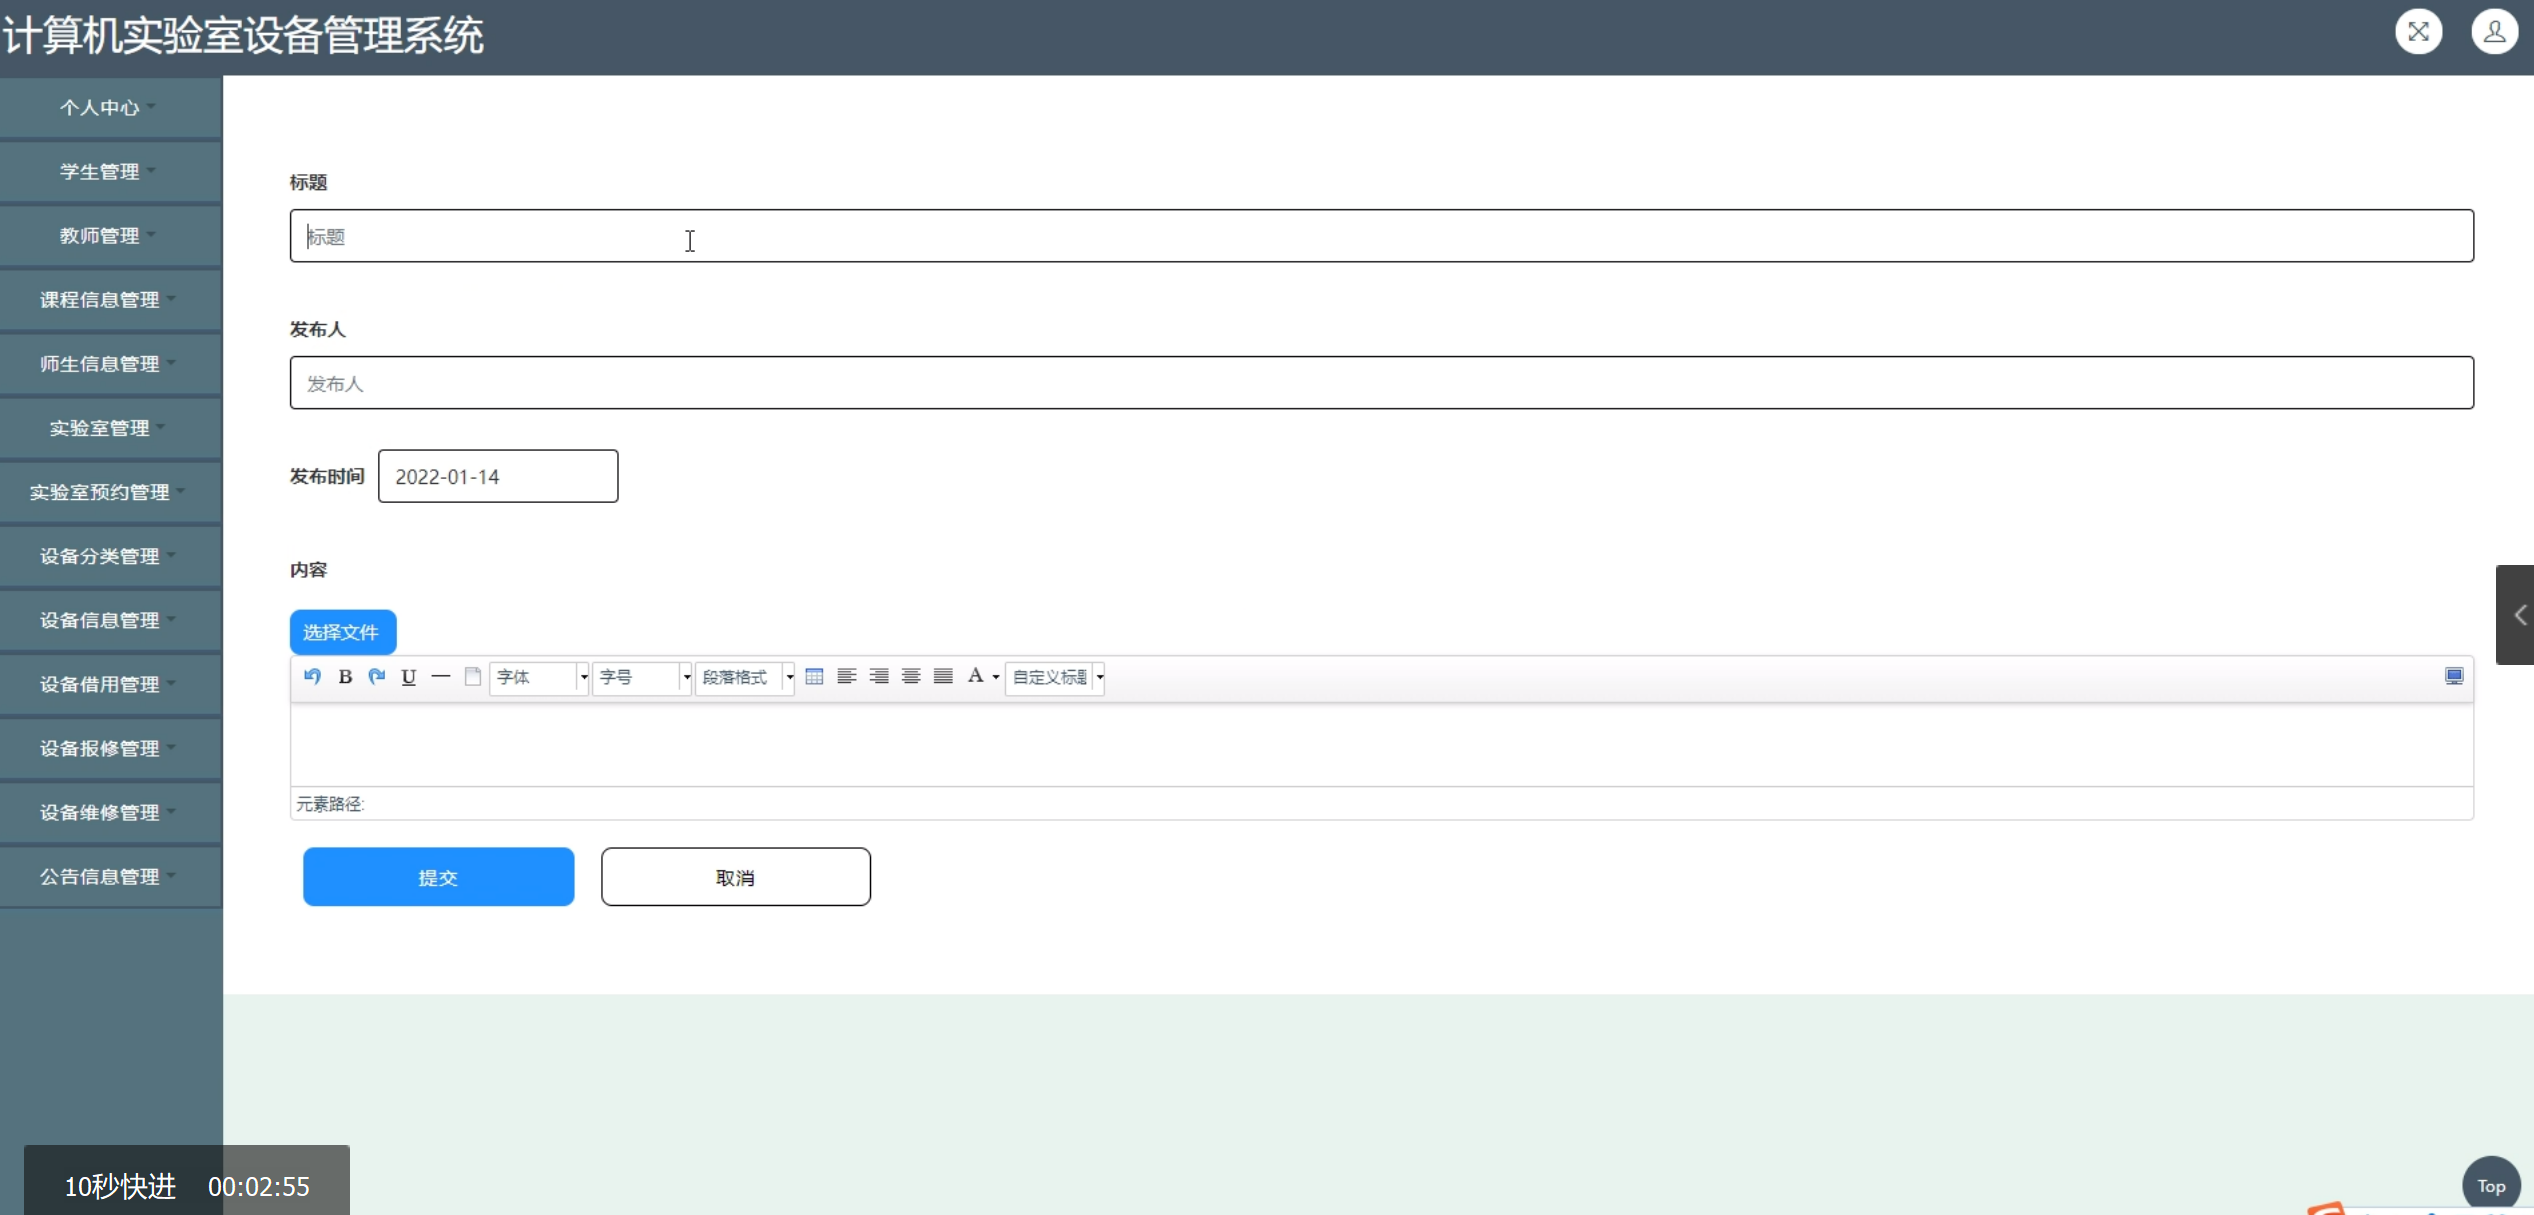Open the 字体 font dropdown
The height and width of the screenshot is (1215, 2534).
pos(539,677)
